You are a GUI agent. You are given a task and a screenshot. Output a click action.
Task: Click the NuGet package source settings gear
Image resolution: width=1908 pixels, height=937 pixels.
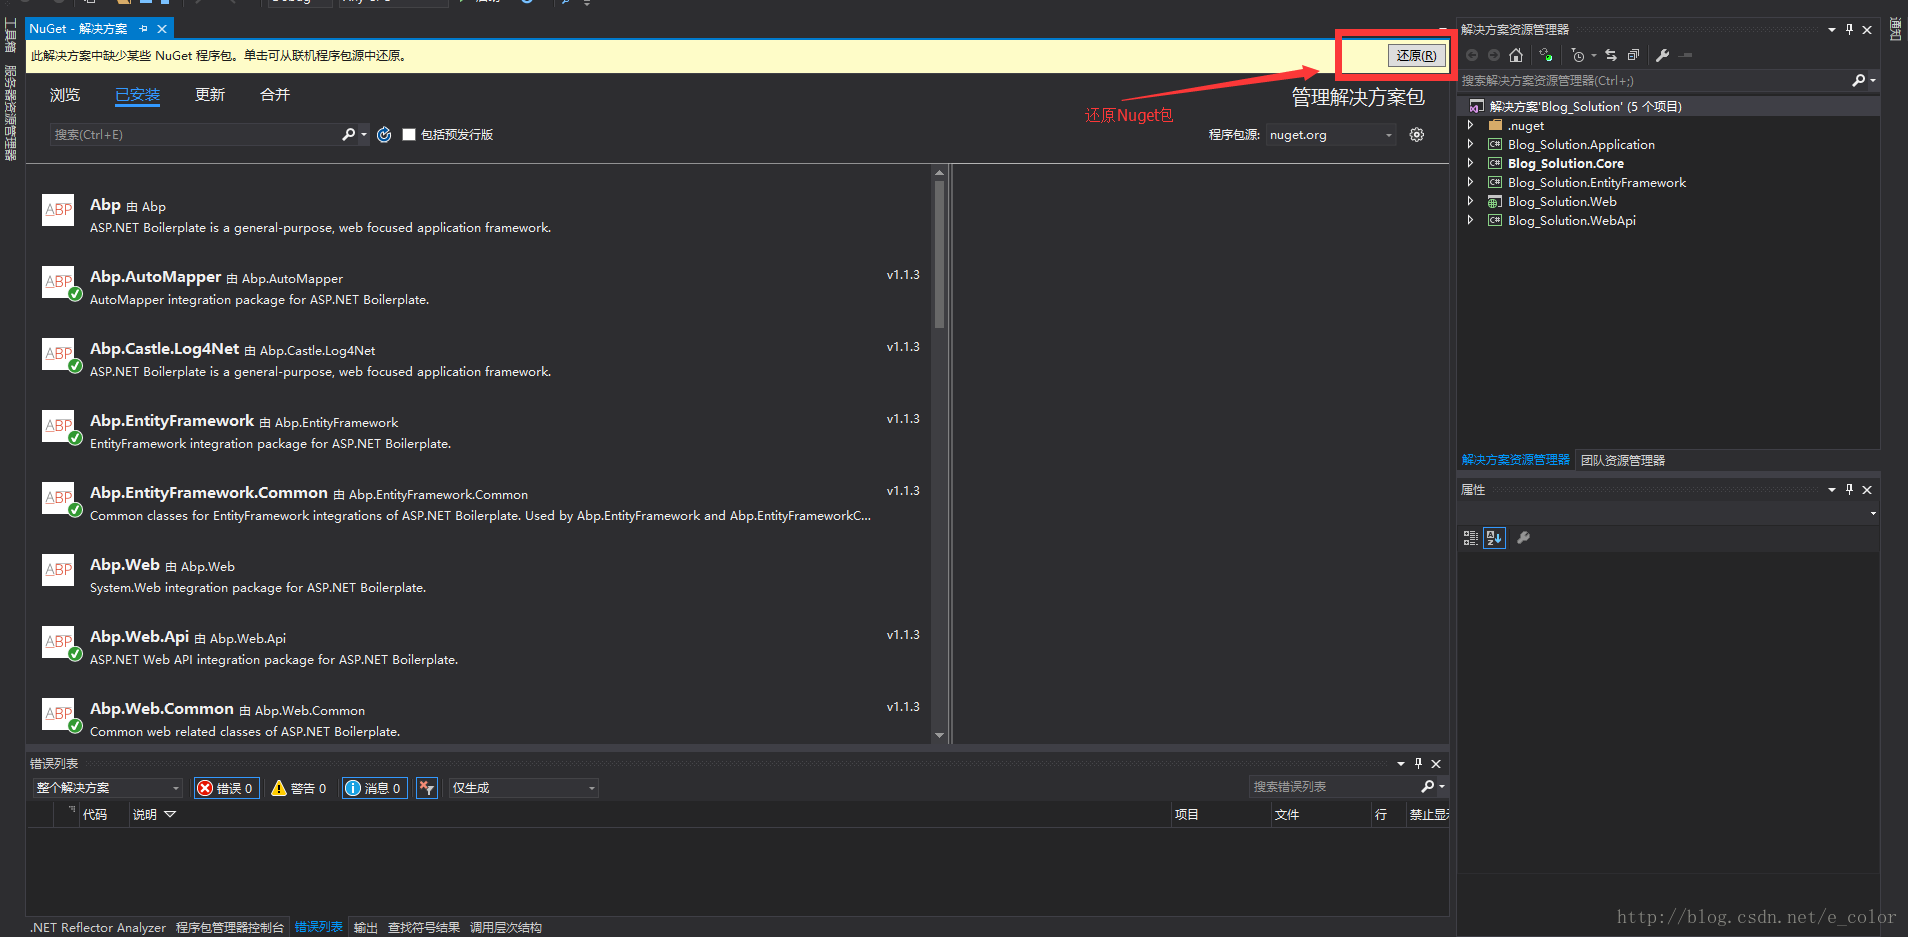[1417, 135]
